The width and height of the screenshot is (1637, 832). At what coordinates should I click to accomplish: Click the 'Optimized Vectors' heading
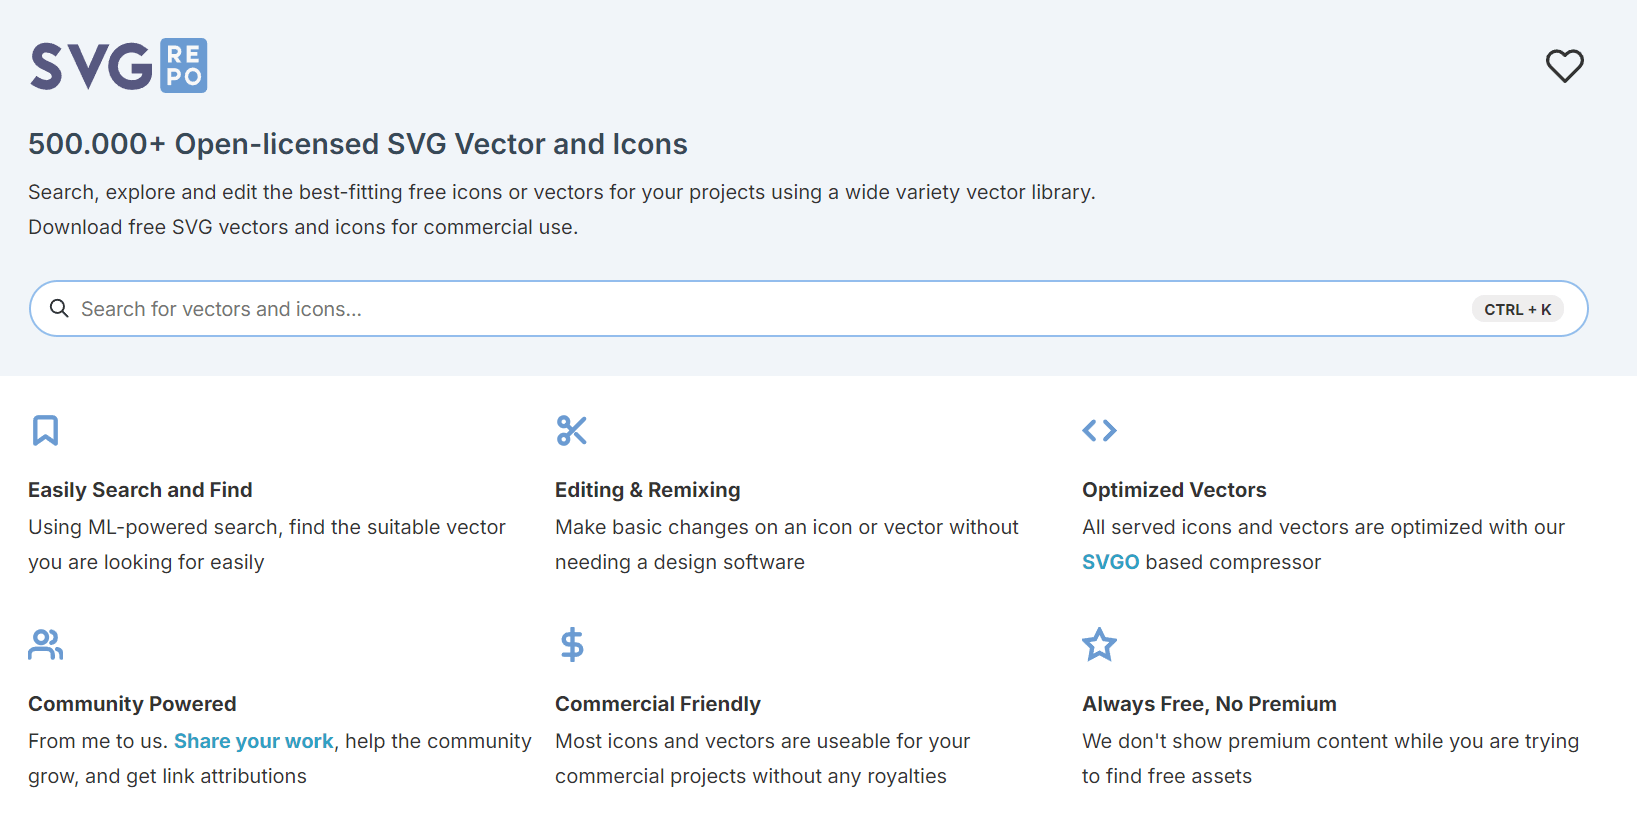[1174, 490]
